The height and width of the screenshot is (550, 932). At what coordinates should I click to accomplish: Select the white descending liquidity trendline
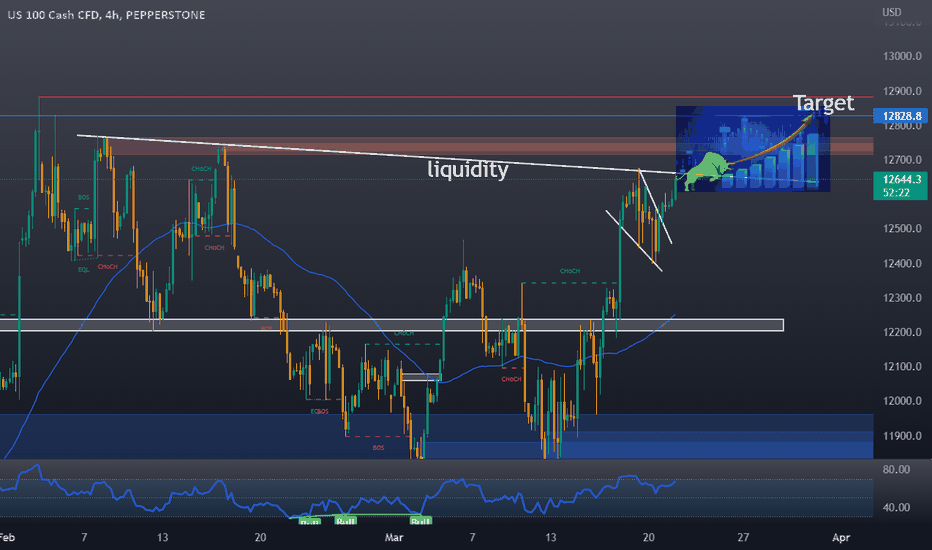tap(377, 155)
